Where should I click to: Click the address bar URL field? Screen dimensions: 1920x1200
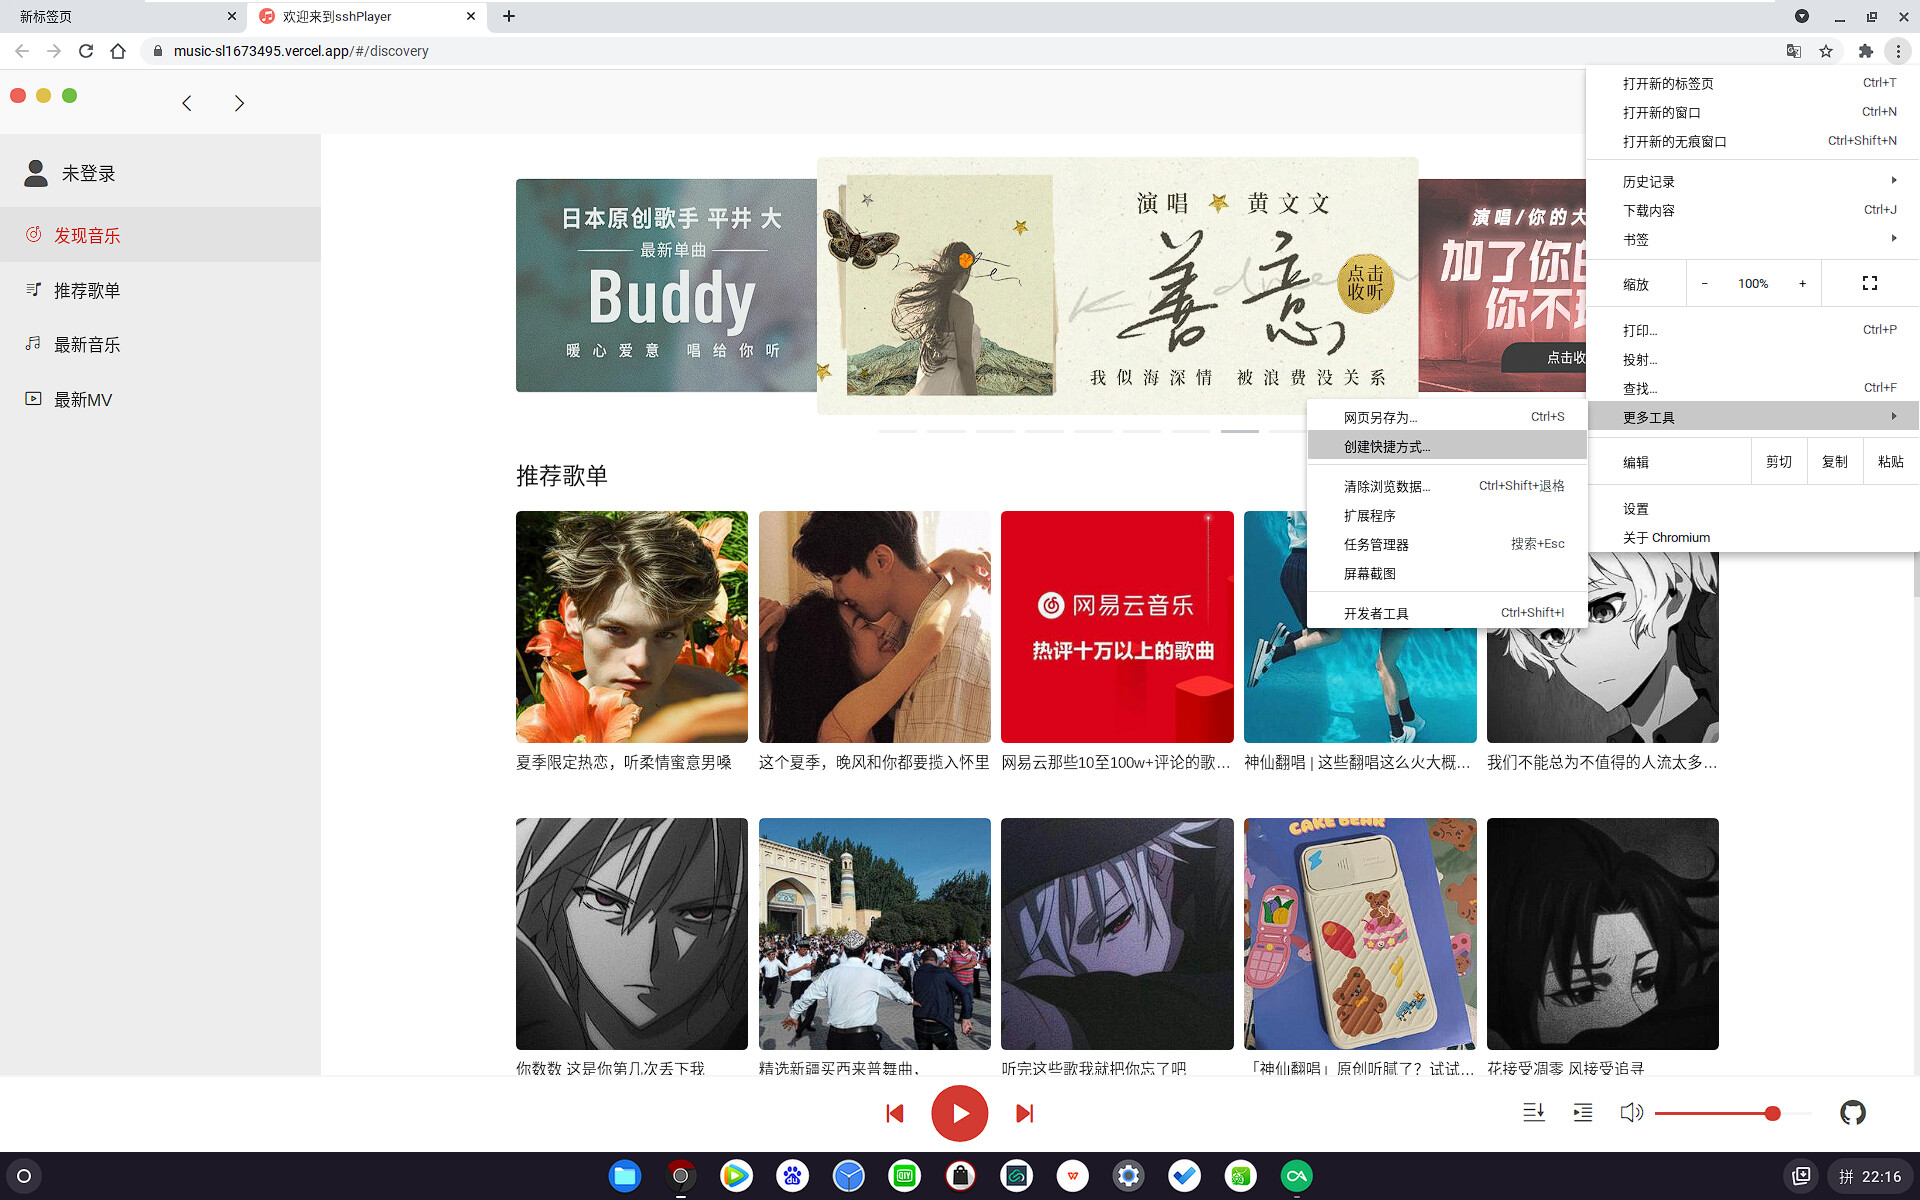coord(960,51)
